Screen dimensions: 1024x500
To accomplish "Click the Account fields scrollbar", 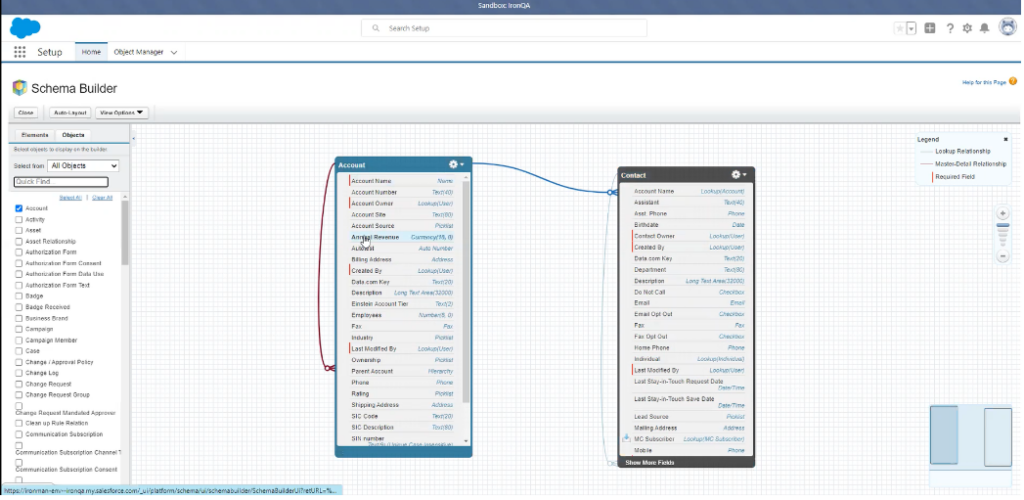I will tap(466, 290).
